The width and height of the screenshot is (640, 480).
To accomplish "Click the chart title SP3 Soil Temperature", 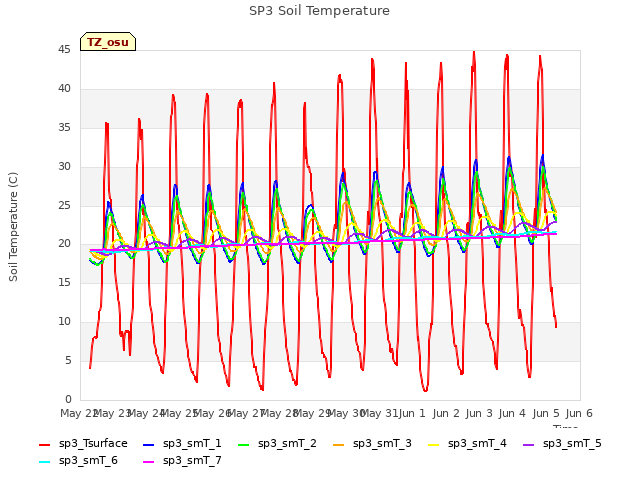I will (319, 11).
